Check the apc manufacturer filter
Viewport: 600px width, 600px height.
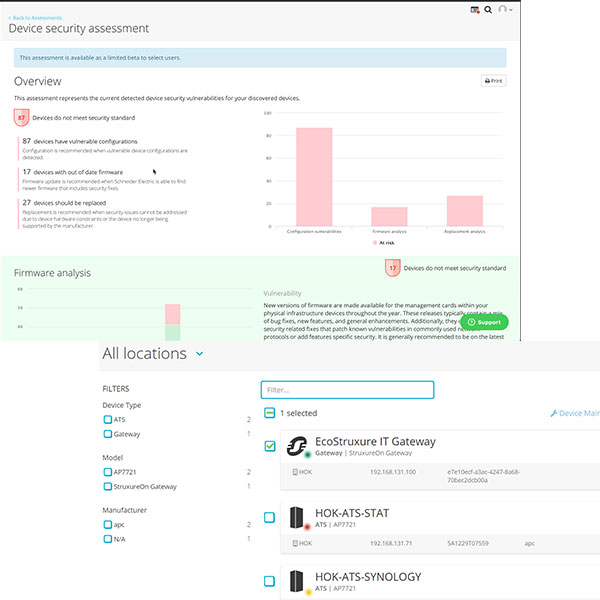(x=108, y=524)
